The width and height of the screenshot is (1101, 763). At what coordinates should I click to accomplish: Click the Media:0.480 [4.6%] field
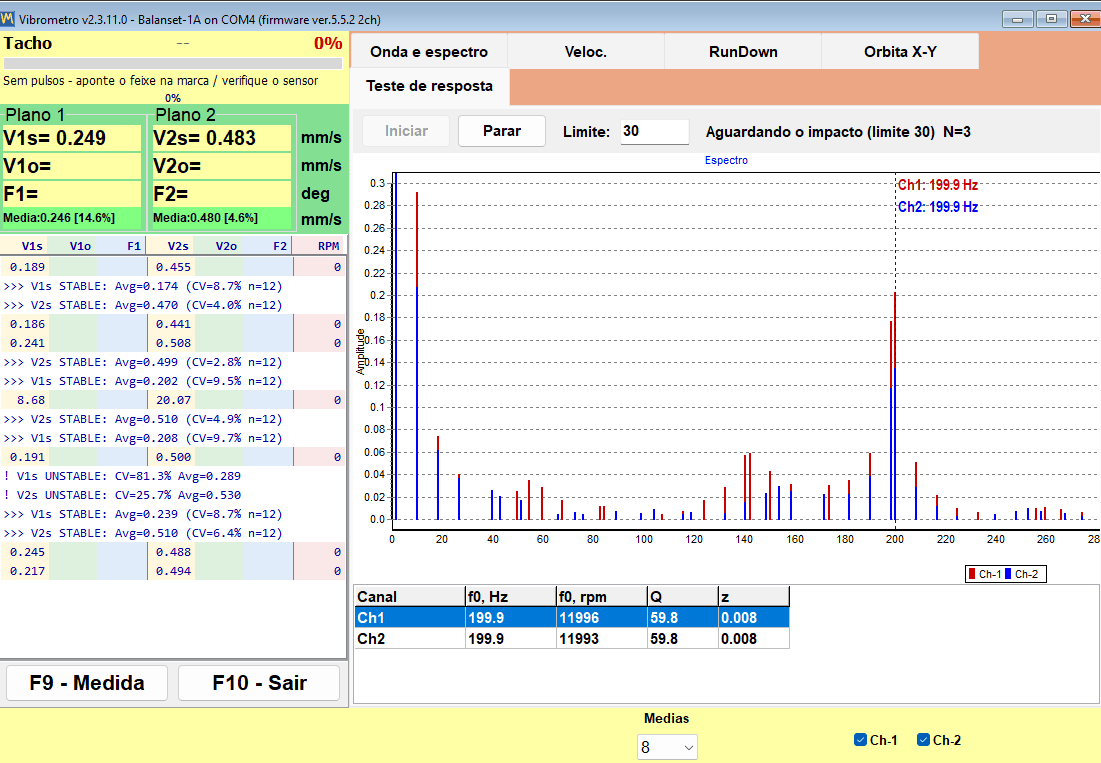pos(221,218)
